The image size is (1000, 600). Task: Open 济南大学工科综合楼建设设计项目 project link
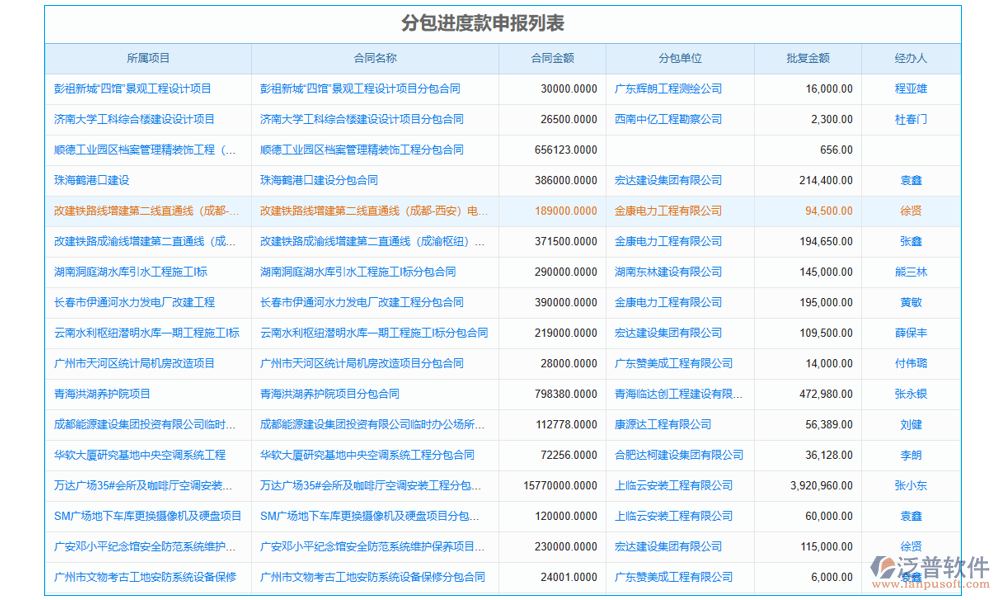click(x=134, y=120)
